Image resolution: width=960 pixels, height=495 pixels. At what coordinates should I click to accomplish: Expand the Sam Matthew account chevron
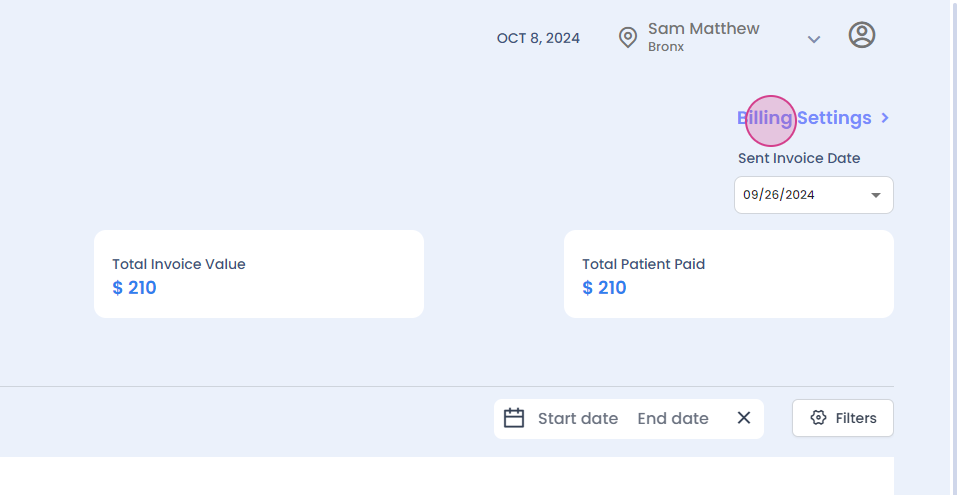(814, 39)
